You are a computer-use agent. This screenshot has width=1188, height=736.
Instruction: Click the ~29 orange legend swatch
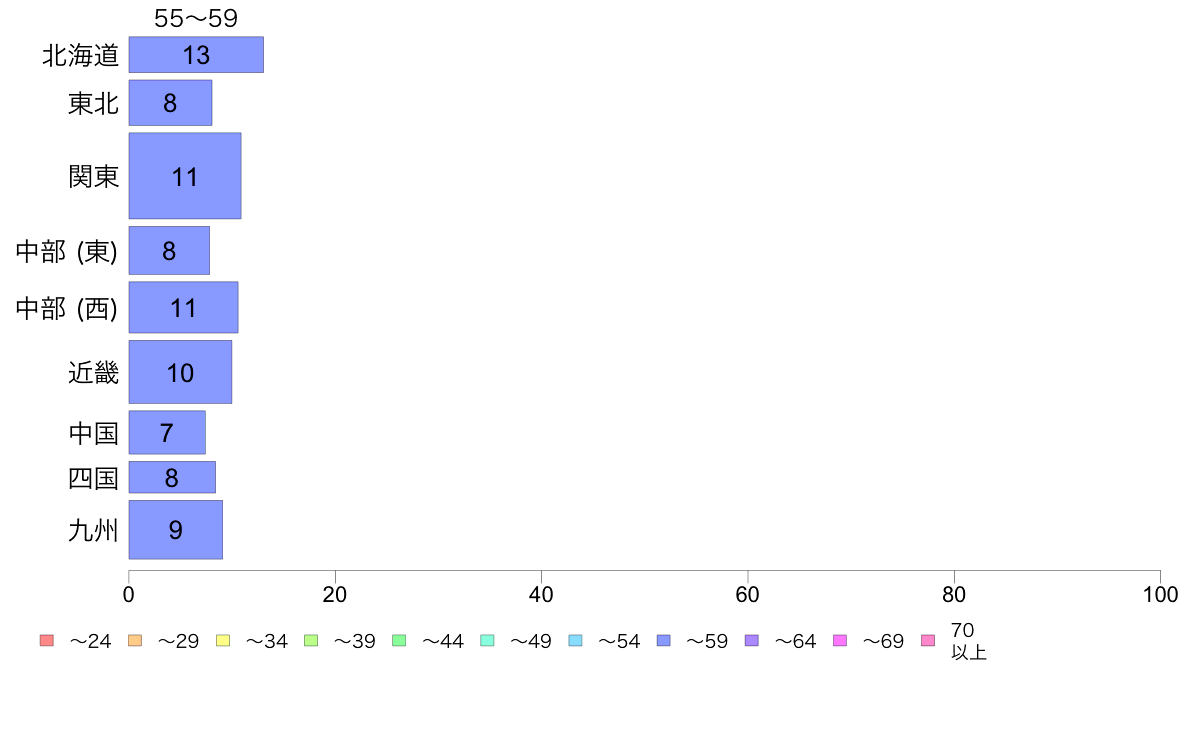135,640
